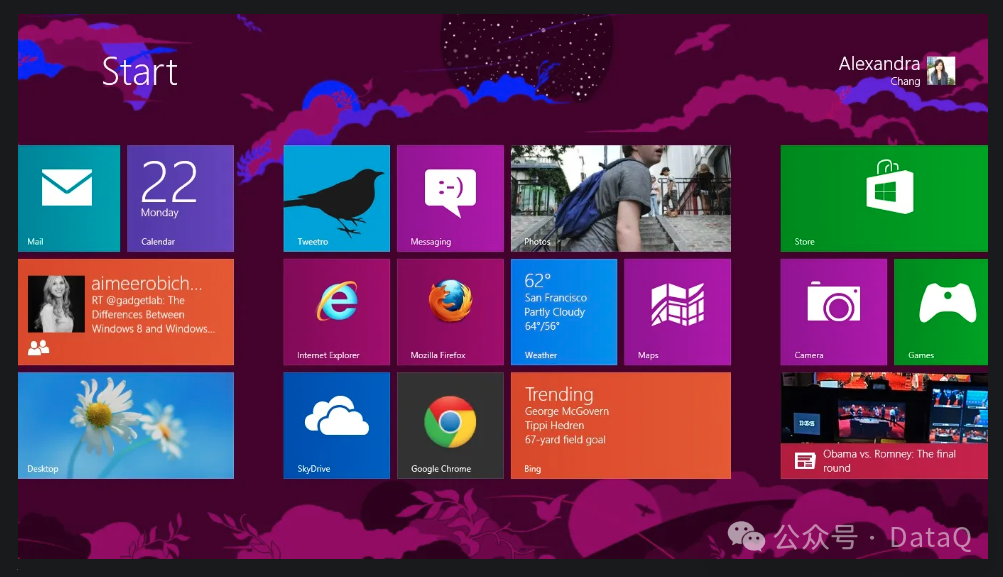Open the Messaging tile

click(450, 198)
